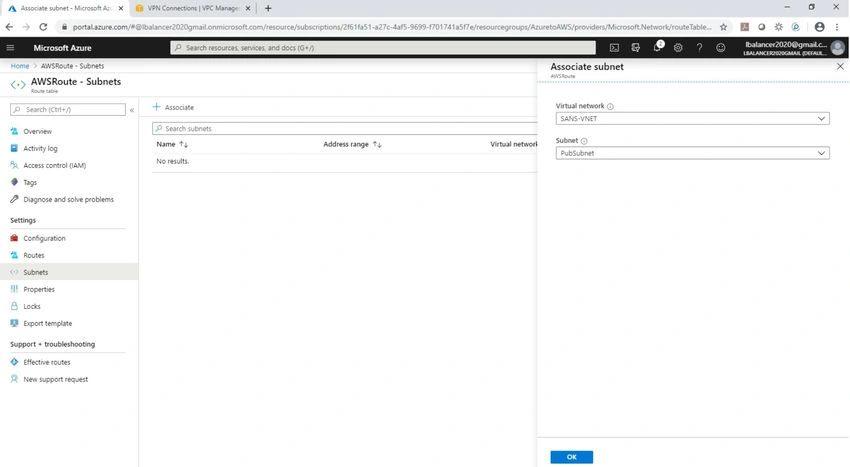
Task: Open a new browser tab
Action: point(268,8)
